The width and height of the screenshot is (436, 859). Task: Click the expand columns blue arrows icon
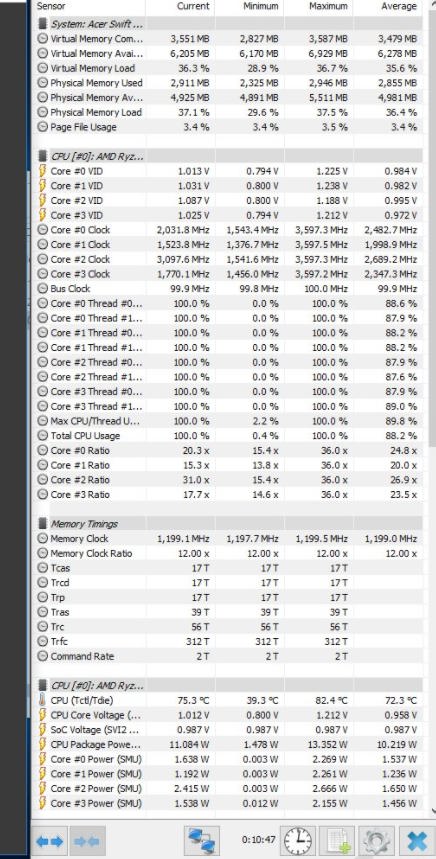click(49, 841)
